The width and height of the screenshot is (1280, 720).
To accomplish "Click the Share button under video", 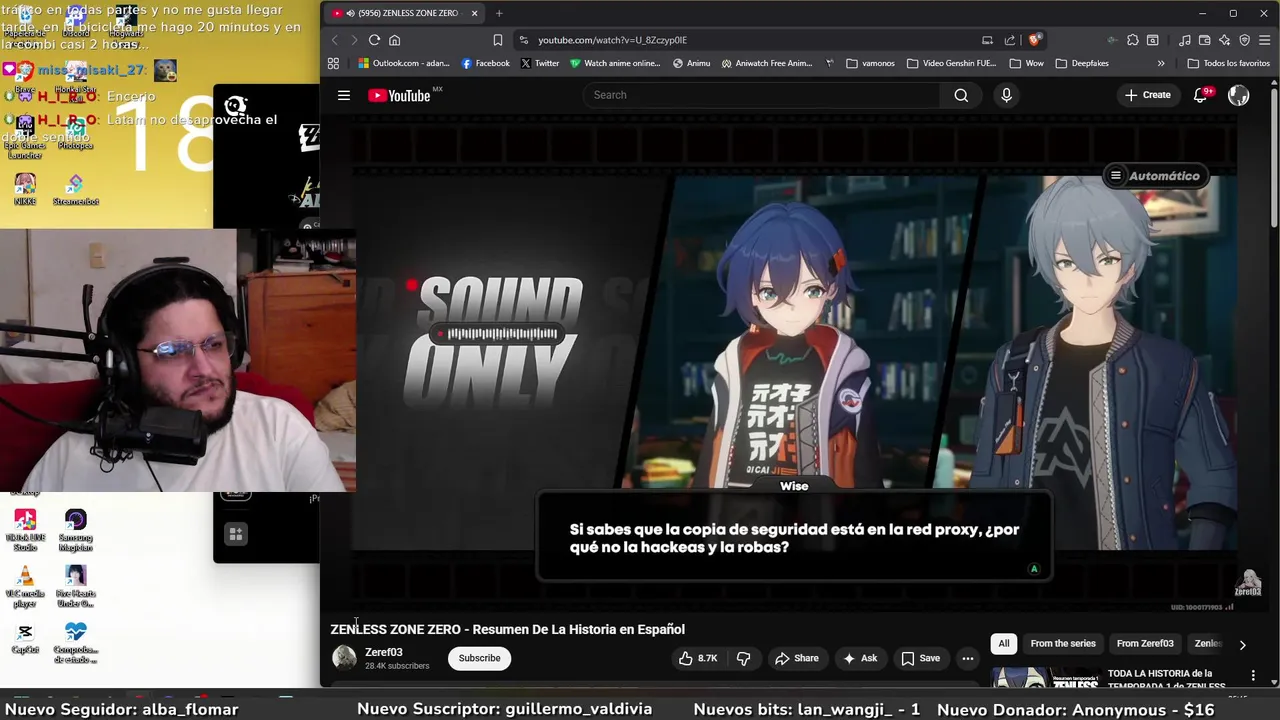I will coord(796,658).
